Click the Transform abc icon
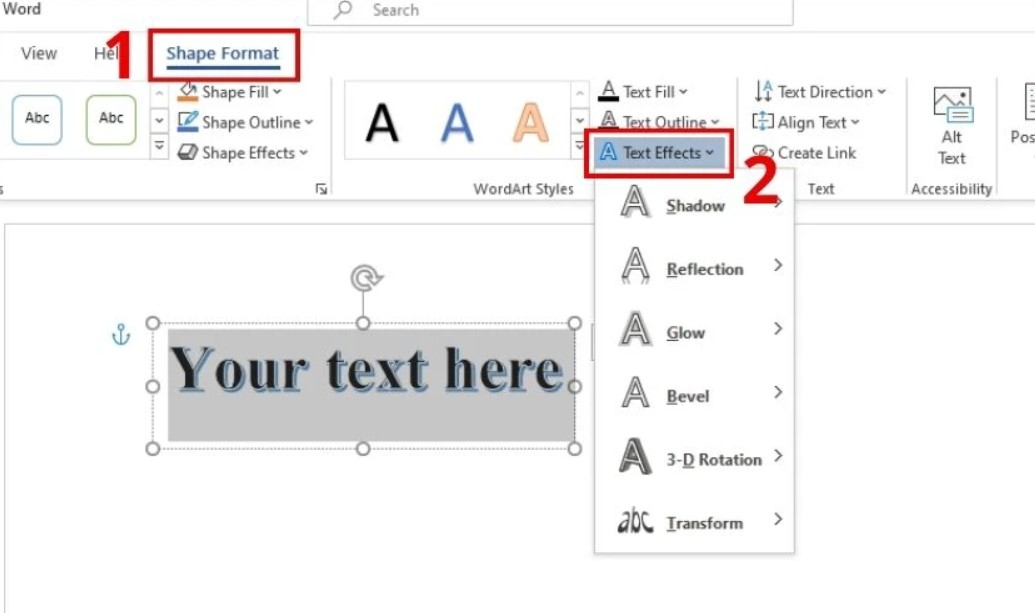The width and height of the screenshot is (1035, 613). coord(635,521)
